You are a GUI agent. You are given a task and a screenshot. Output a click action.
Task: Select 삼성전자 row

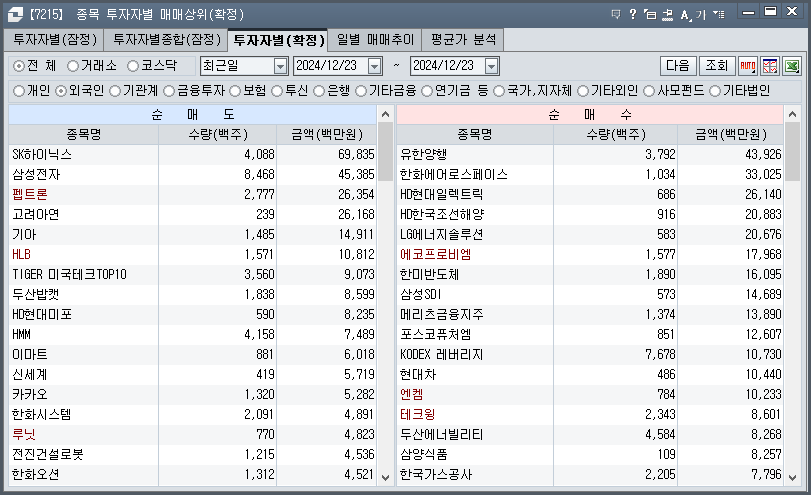[192, 174]
